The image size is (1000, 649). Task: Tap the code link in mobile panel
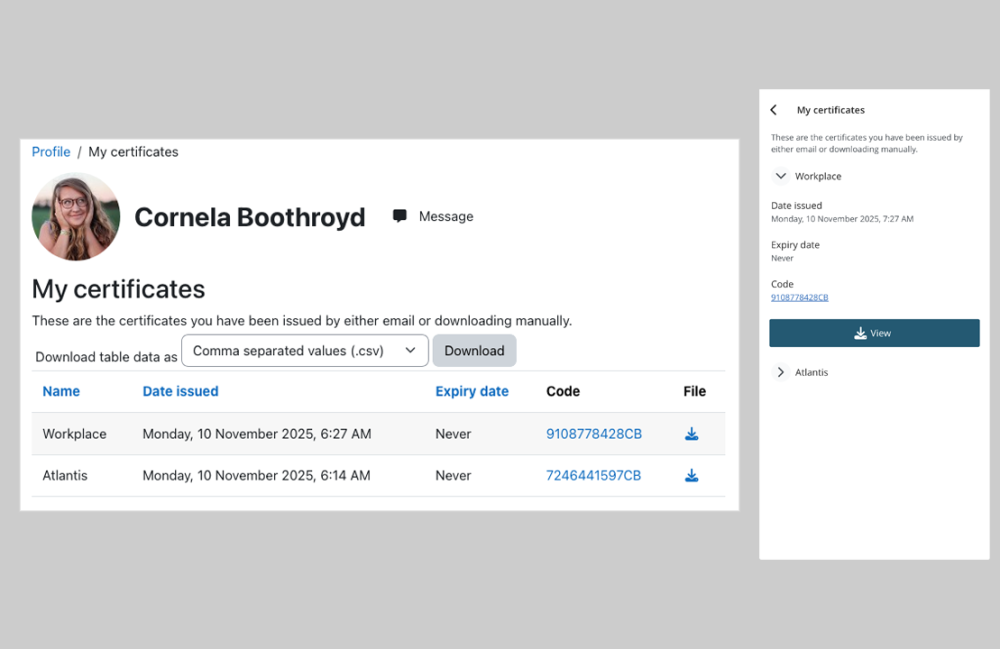pyautogui.click(x=799, y=297)
